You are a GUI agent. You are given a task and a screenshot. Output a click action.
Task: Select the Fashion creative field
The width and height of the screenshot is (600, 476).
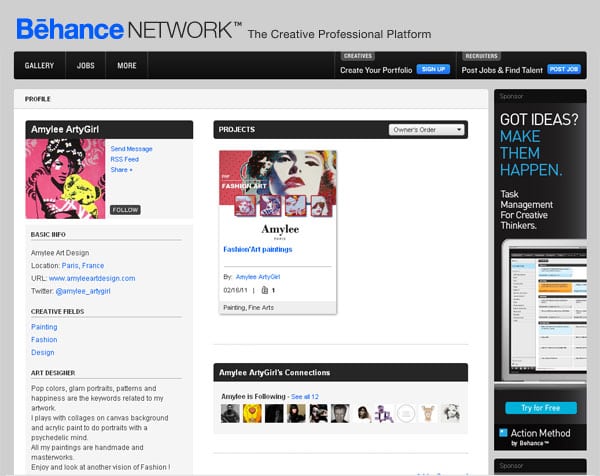click(x=44, y=339)
